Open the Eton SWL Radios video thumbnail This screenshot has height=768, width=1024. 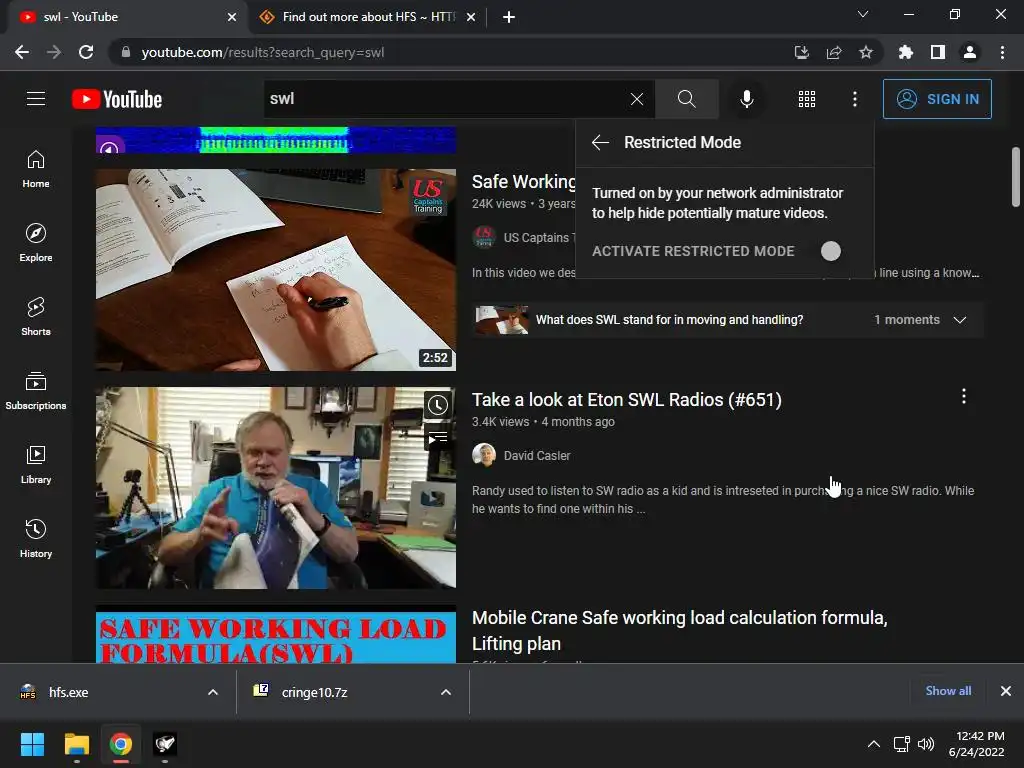[x=276, y=488]
